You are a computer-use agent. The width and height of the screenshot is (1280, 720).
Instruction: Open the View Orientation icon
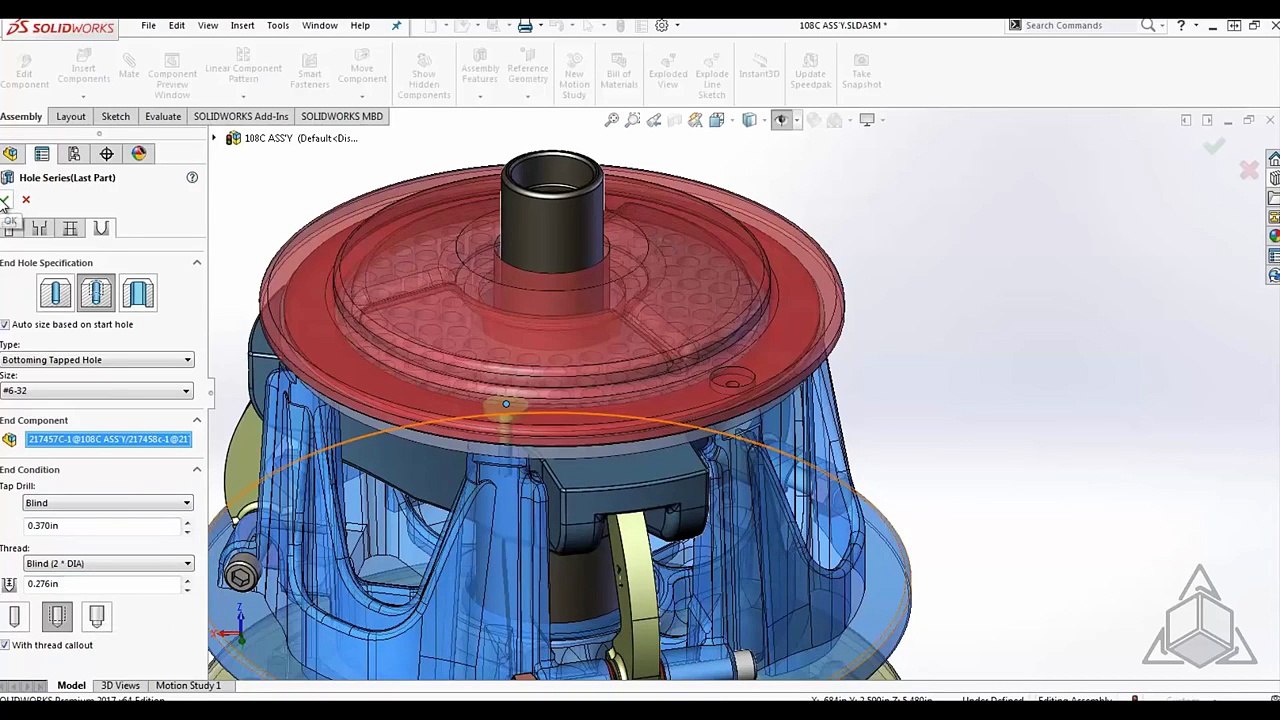pos(717,120)
